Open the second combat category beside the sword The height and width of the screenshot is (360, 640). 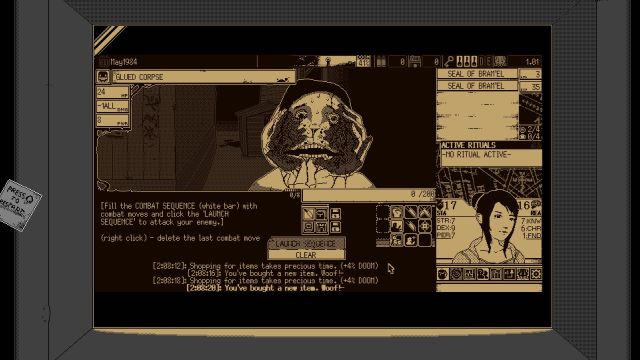pos(321,214)
